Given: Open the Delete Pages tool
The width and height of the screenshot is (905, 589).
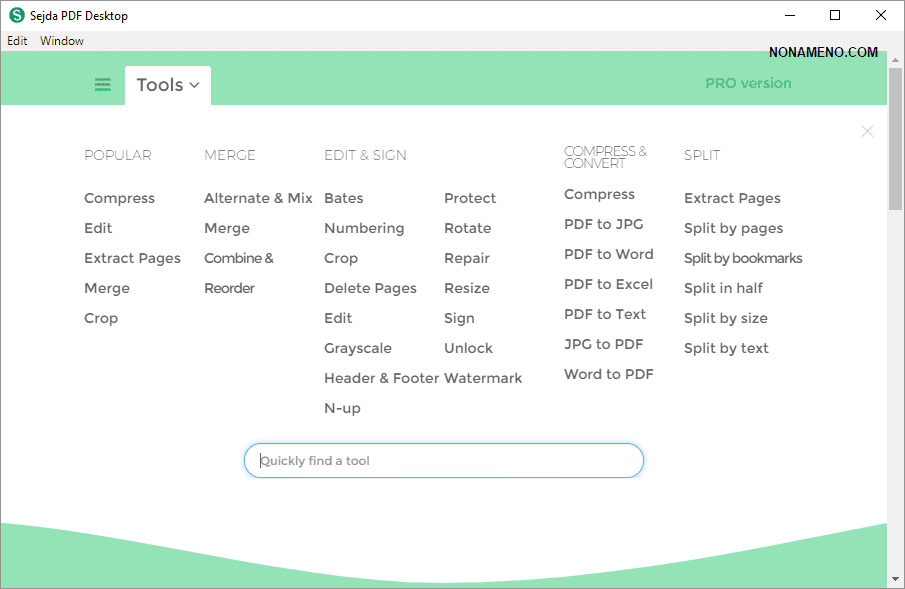Looking at the screenshot, I should pos(370,288).
